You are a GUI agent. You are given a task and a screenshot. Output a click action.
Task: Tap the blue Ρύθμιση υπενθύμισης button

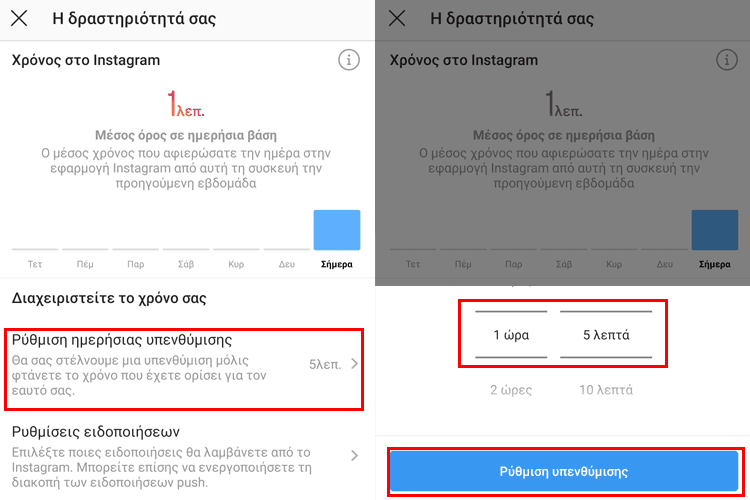click(x=564, y=471)
